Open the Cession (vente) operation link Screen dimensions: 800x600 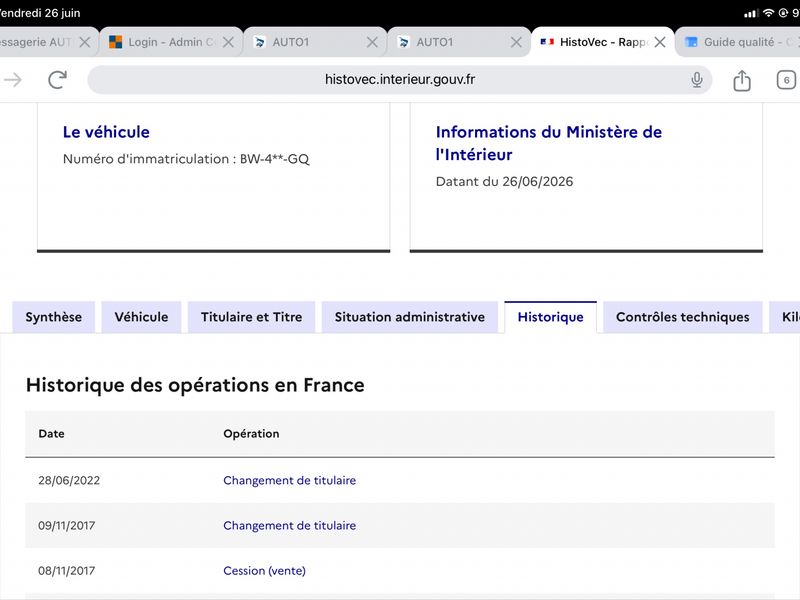click(x=264, y=570)
